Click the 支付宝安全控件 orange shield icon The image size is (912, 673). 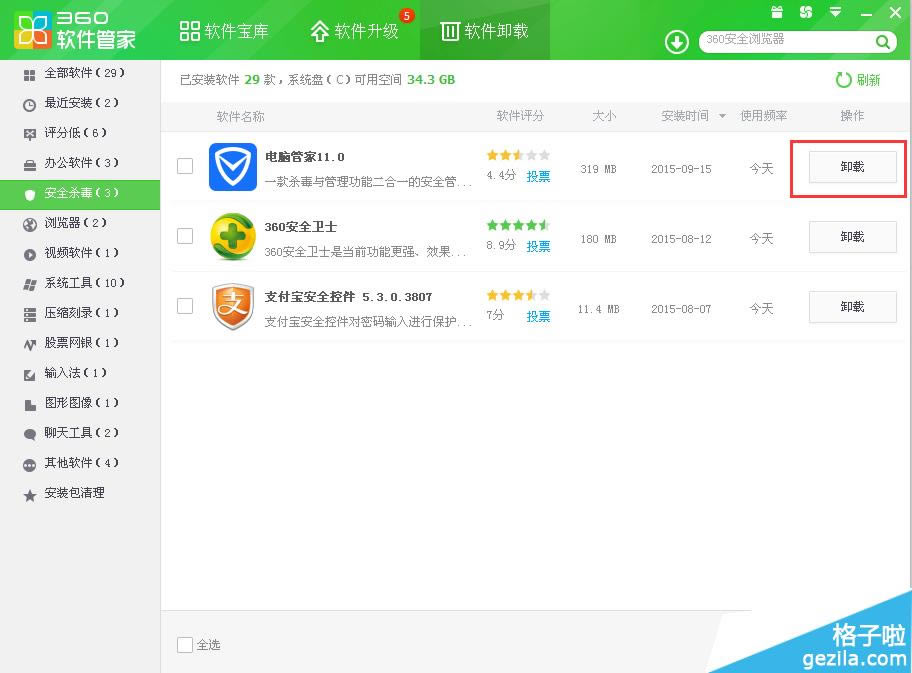point(232,307)
